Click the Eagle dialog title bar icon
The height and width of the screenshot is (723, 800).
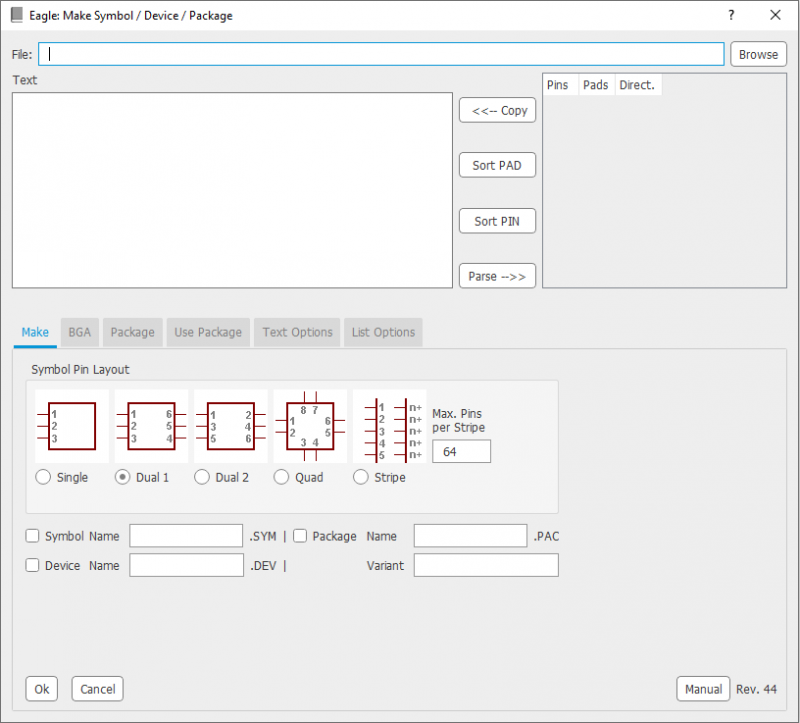point(17,15)
